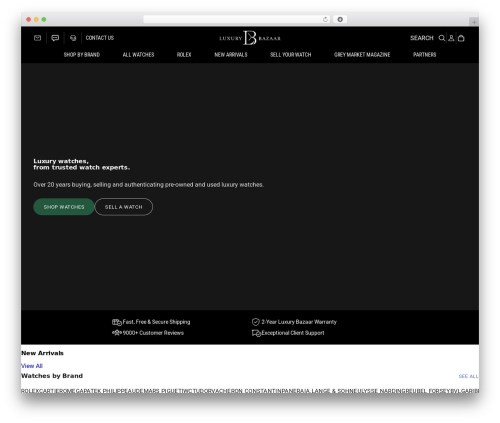Click the customer reviews icon
Screen dimensions: 500x423
[117, 333]
